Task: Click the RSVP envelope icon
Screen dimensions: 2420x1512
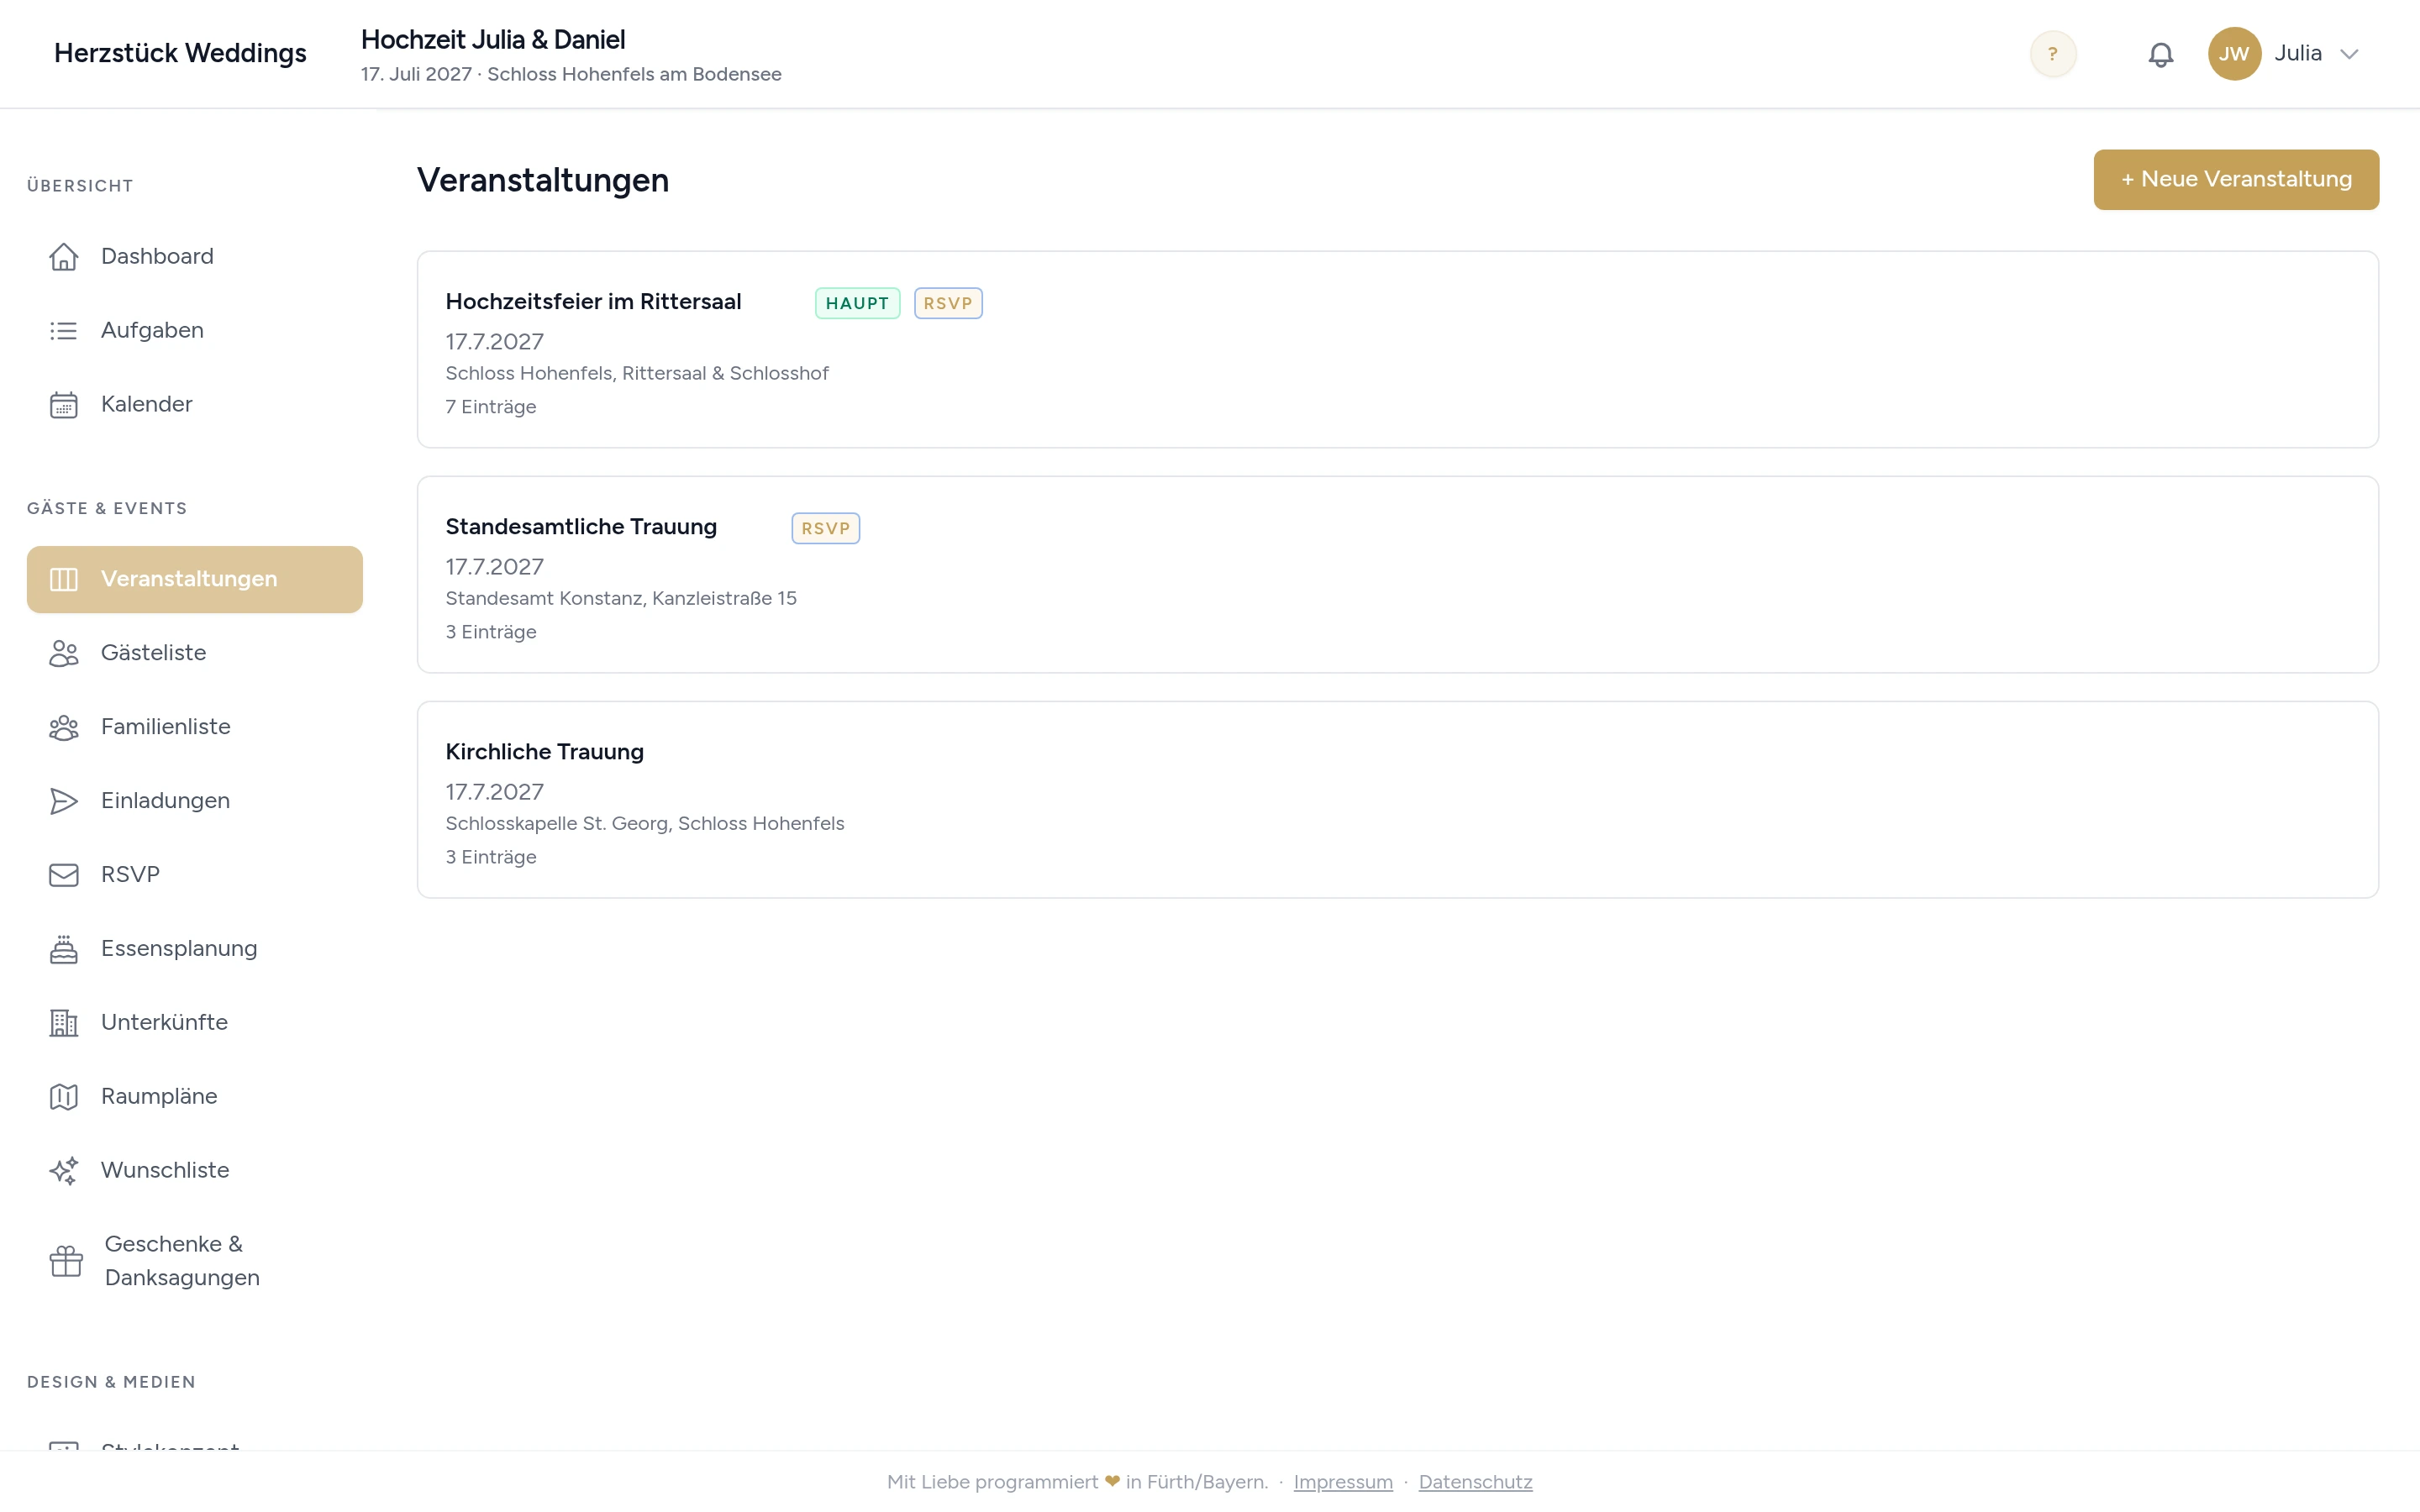Action: [64, 875]
